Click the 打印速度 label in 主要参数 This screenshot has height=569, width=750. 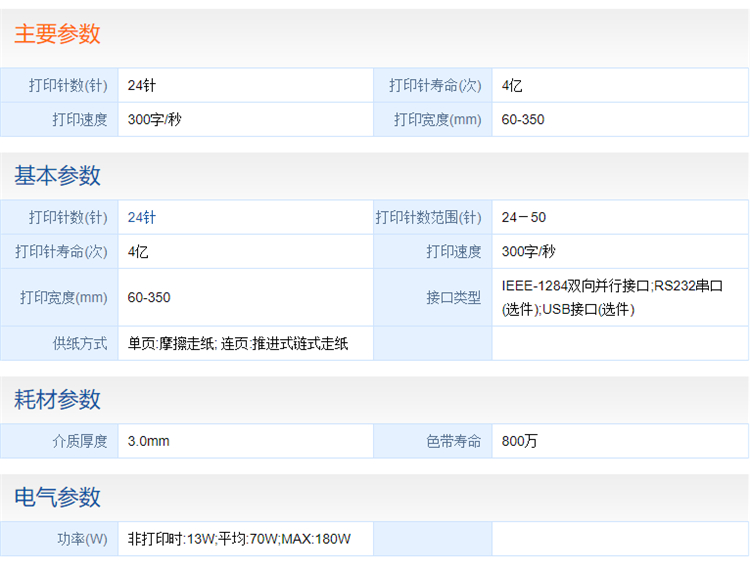[80, 120]
